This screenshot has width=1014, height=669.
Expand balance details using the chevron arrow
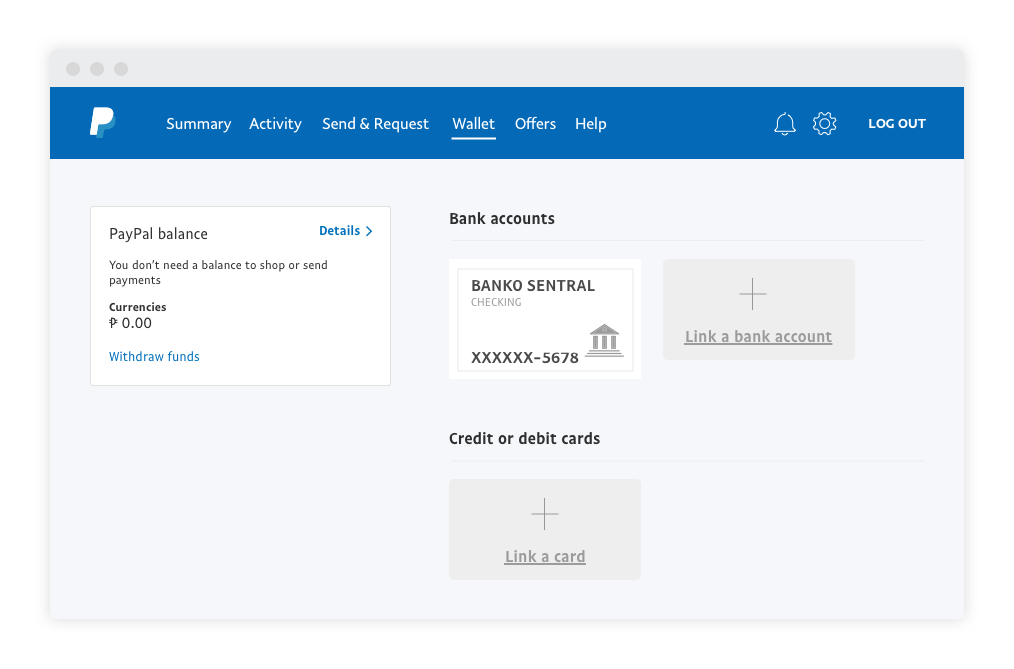click(369, 231)
